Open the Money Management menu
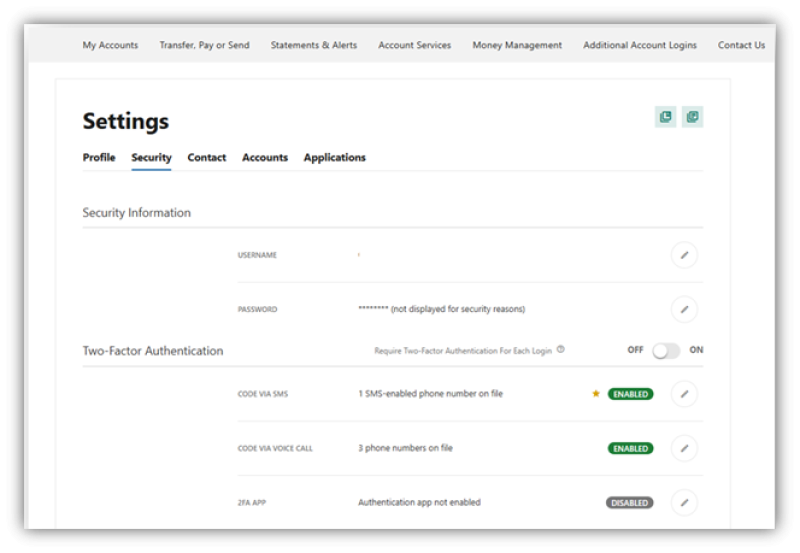The height and width of the screenshot is (553, 800). 517,45
